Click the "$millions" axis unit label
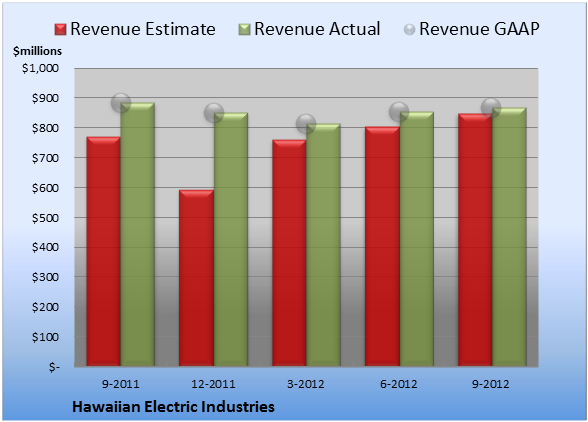The width and height of the screenshot is (588, 422). click(37, 51)
